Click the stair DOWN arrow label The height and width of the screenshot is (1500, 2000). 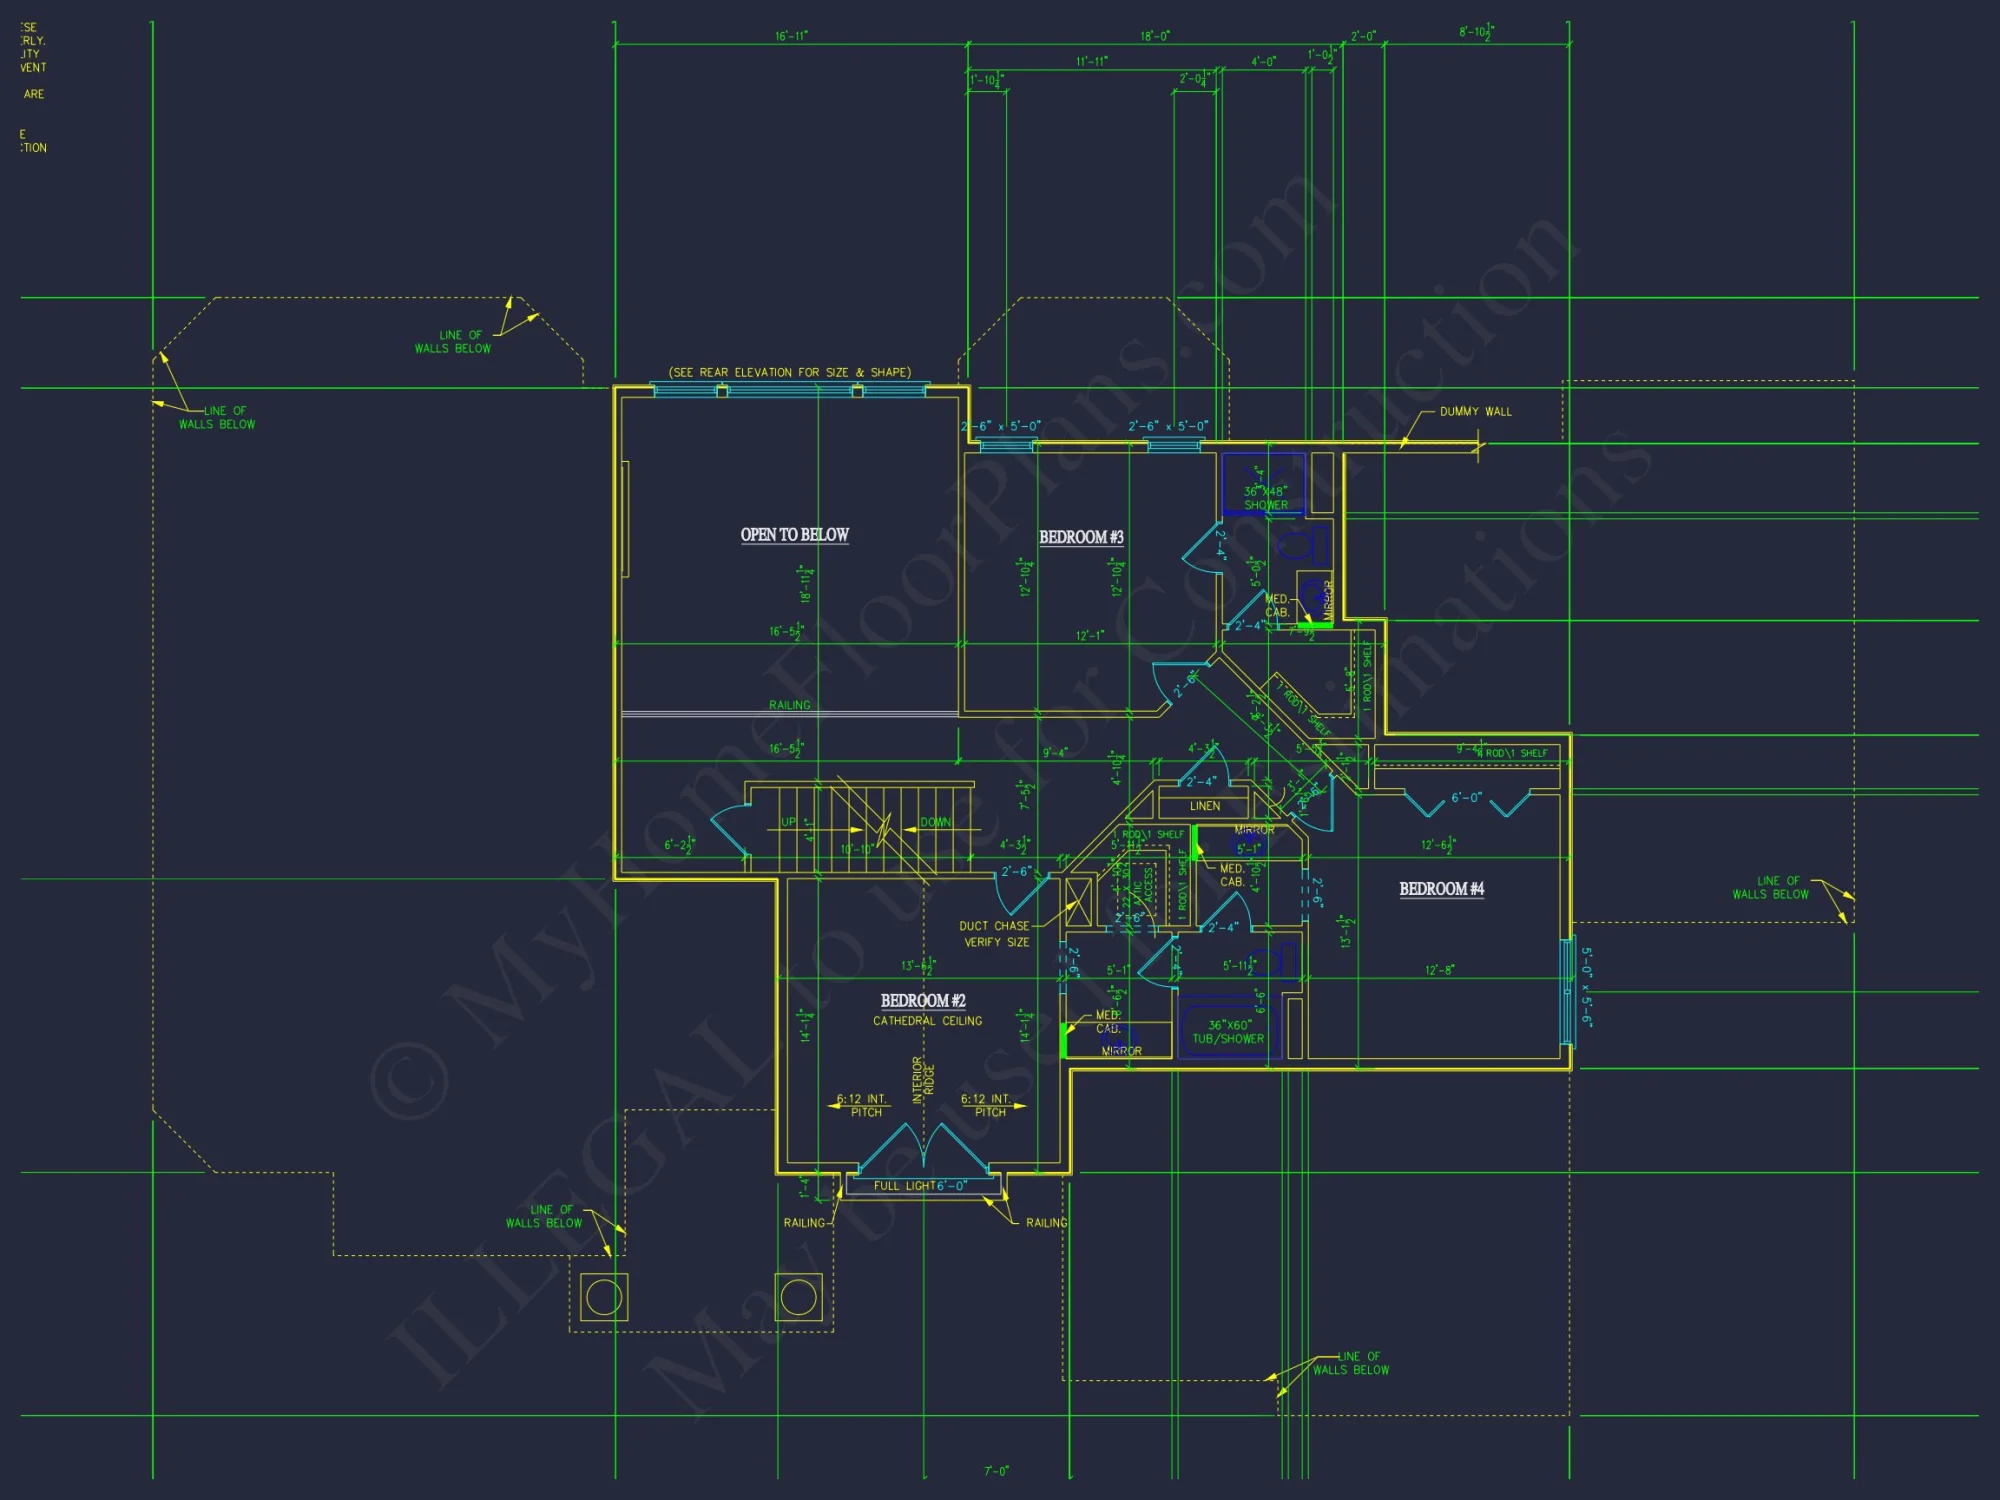935,822
